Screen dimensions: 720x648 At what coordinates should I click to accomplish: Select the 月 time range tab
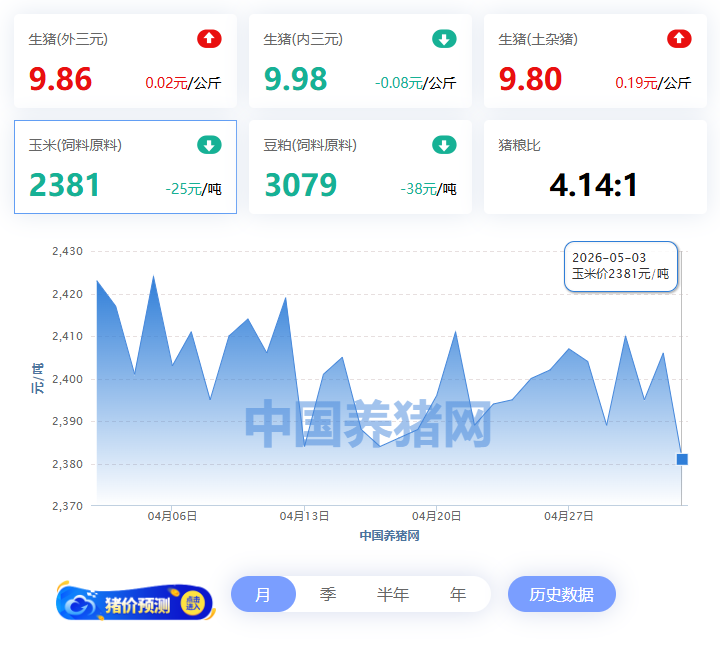click(x=263, y=594)
